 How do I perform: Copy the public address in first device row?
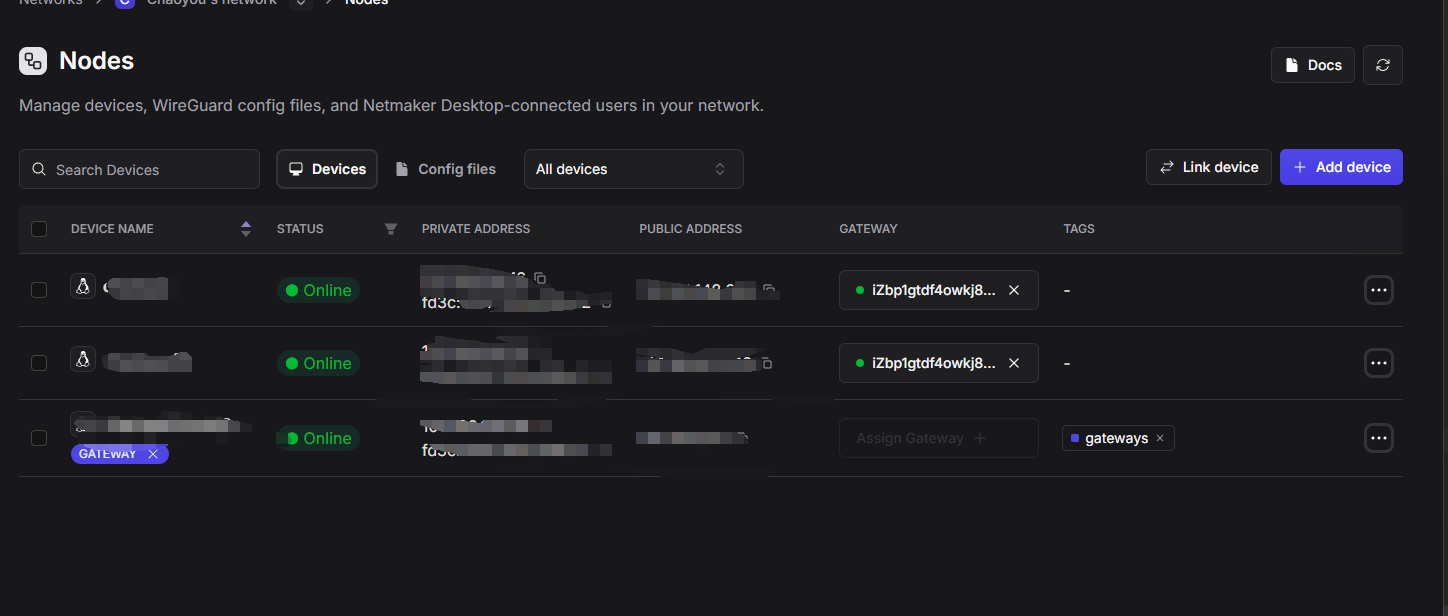coord(768,290)
